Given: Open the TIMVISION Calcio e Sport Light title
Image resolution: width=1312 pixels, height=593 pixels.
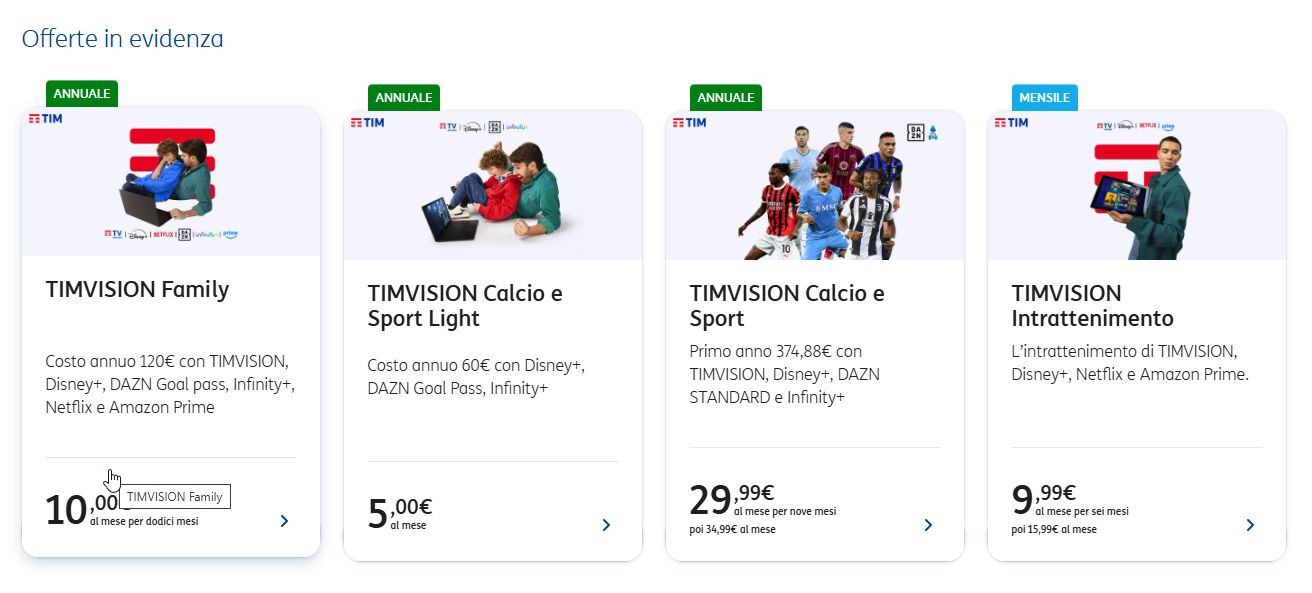Looking at the screenshot, I should point(465,306).
